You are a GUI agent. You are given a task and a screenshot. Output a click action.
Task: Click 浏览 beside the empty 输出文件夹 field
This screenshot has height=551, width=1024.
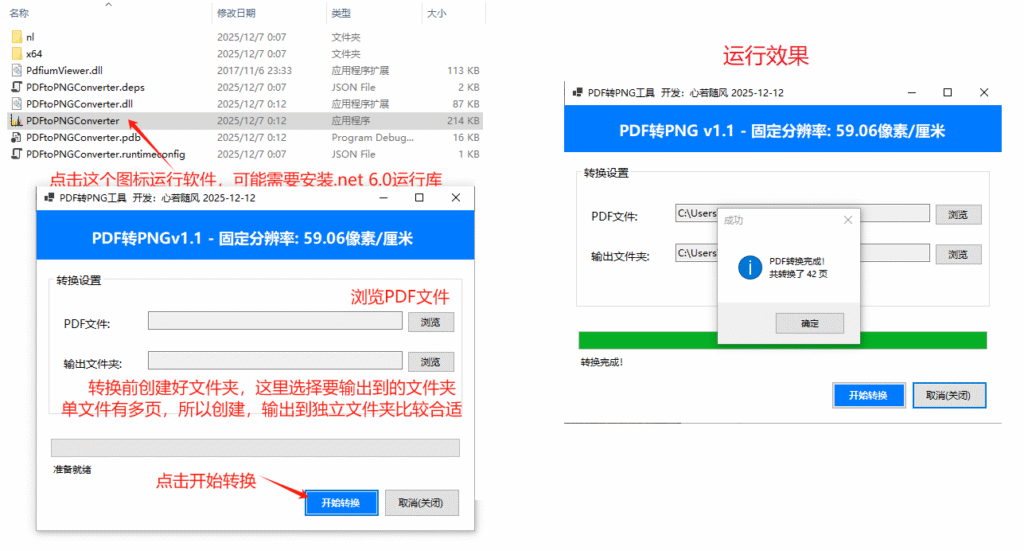pos(430,362)
